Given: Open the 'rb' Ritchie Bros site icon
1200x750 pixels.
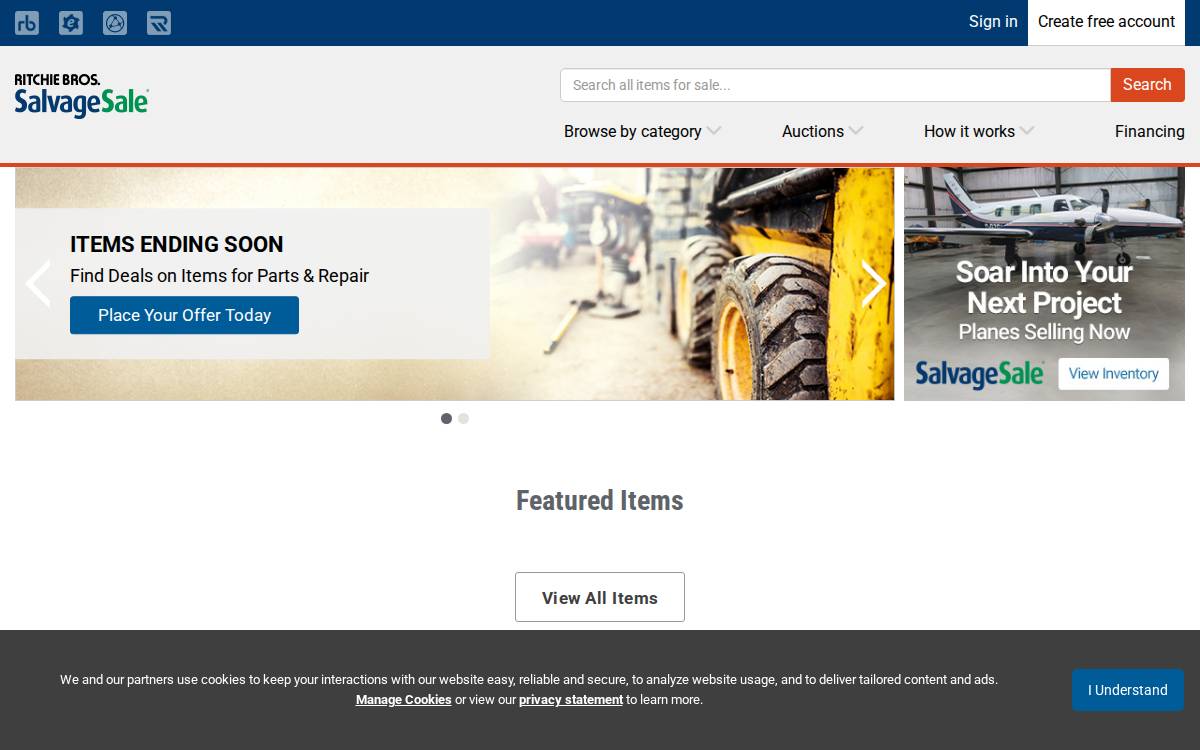Looking at the screenshot, I should pos(27,23).
